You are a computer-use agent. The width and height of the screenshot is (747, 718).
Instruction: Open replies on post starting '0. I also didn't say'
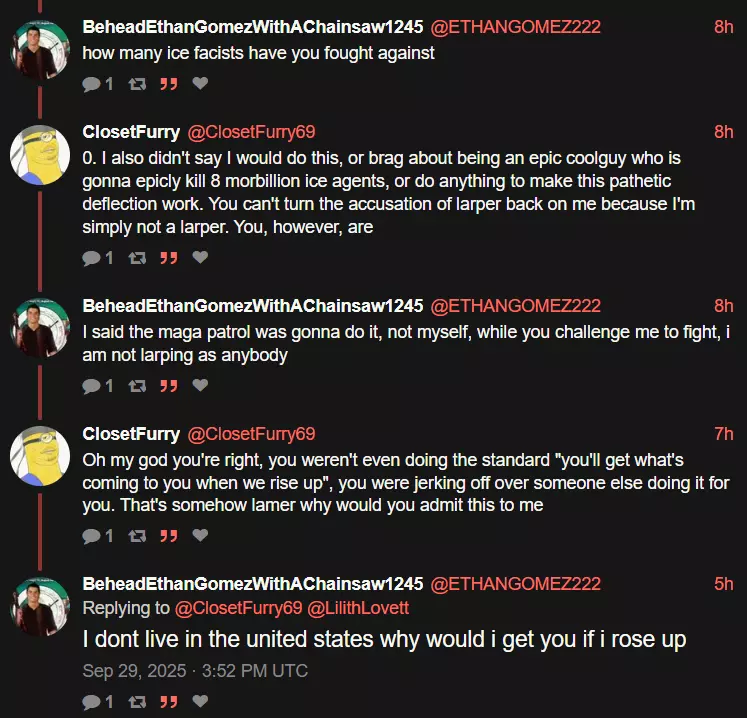click(x=97, y=258)
